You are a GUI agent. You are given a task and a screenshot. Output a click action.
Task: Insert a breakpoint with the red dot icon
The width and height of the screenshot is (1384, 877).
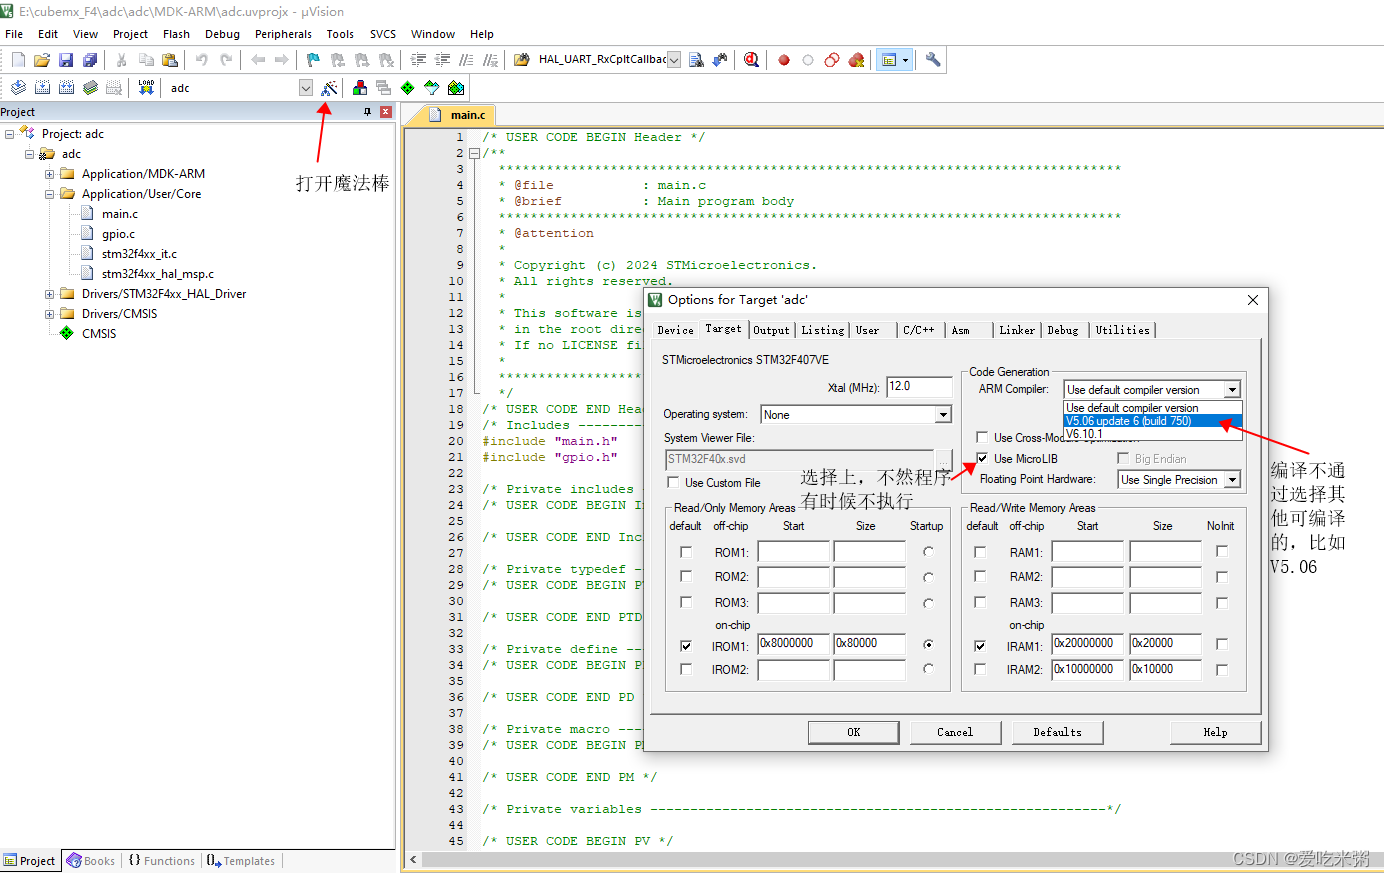coord(783,59)
